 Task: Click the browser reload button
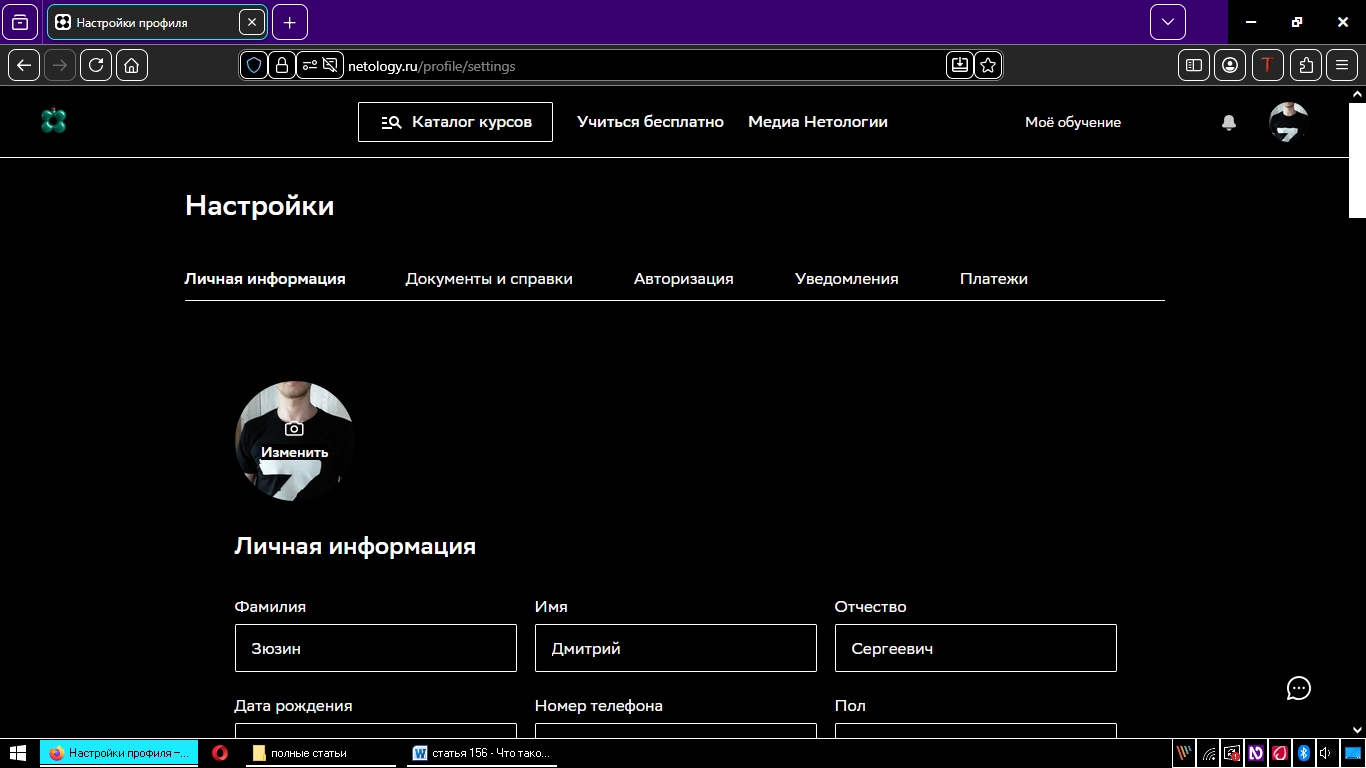click(x=96, y=66)
